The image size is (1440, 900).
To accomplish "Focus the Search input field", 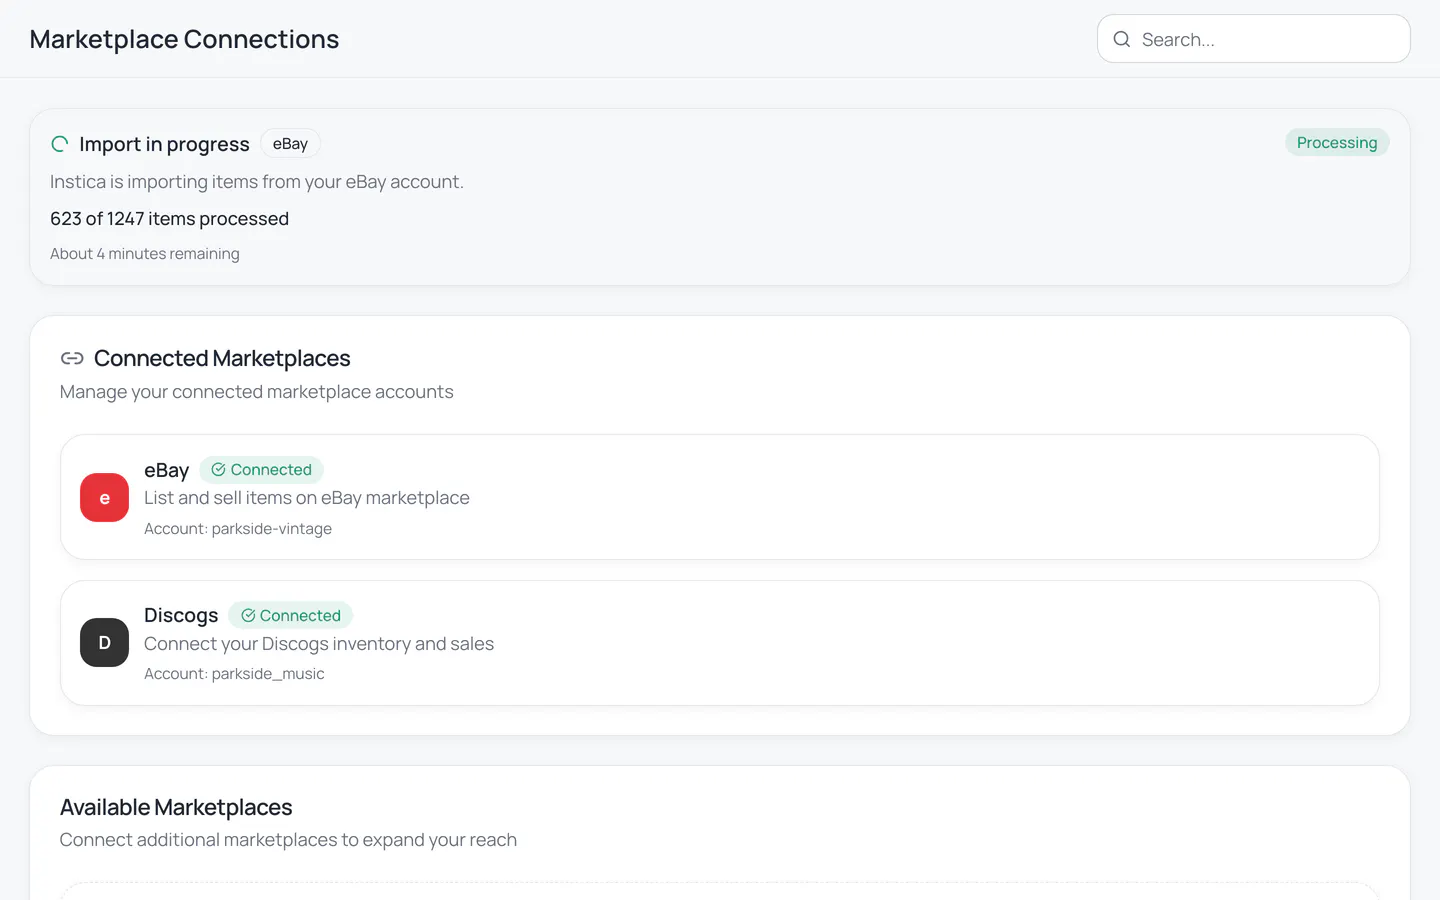I will pos(1254,39).
